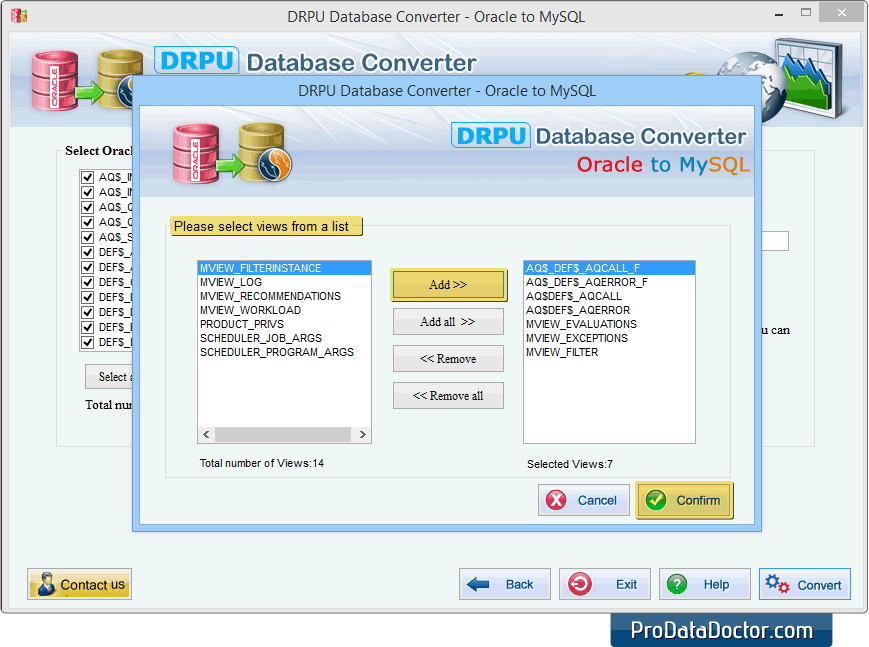The height and width of the screenshot is (647, 869).
Task: Select AQ$DEF$_AQCALL in selected views
Action: coord(609,296)
